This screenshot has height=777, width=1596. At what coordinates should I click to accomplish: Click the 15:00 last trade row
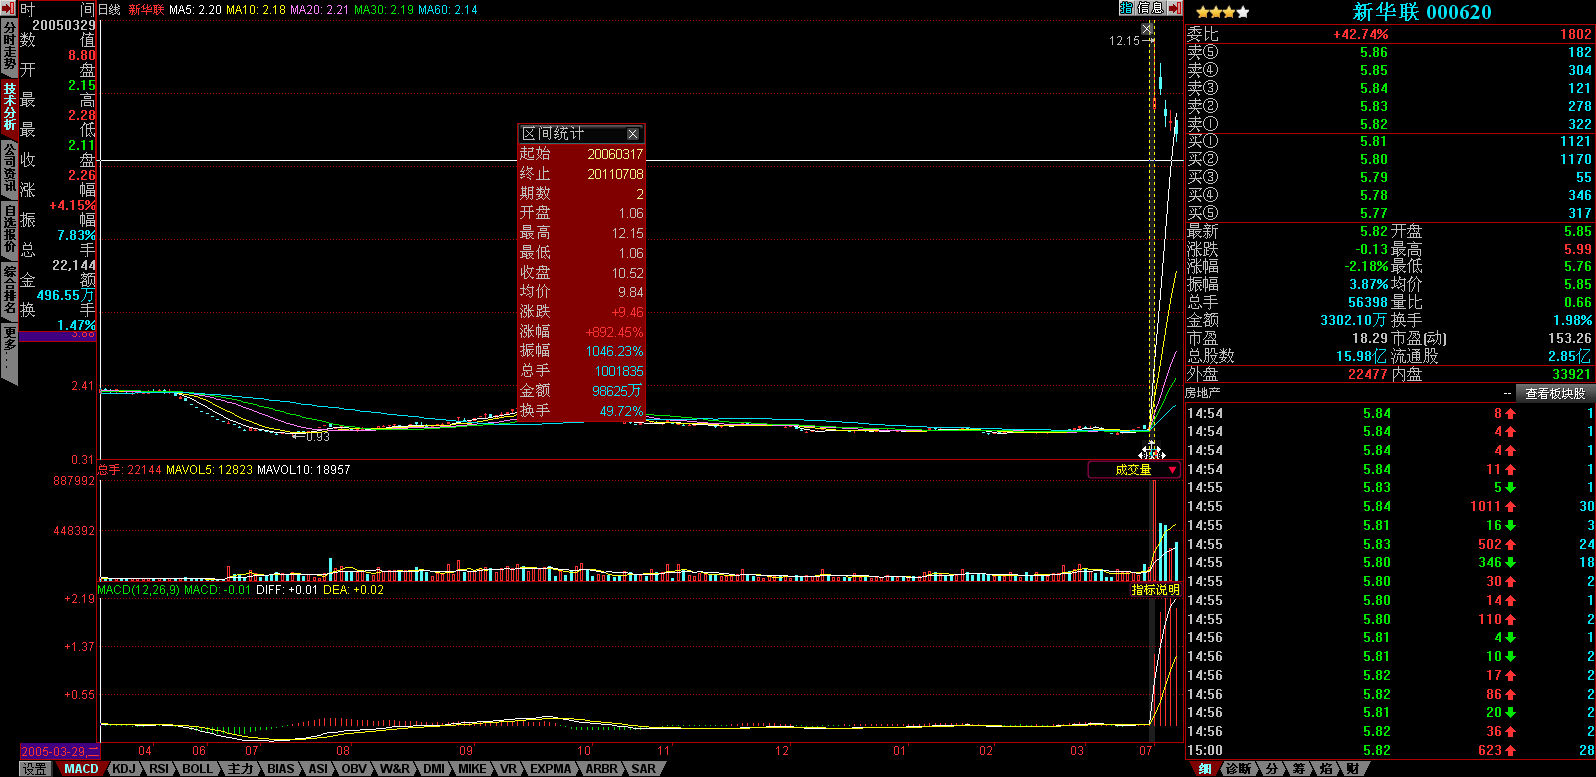[1390, 750]
